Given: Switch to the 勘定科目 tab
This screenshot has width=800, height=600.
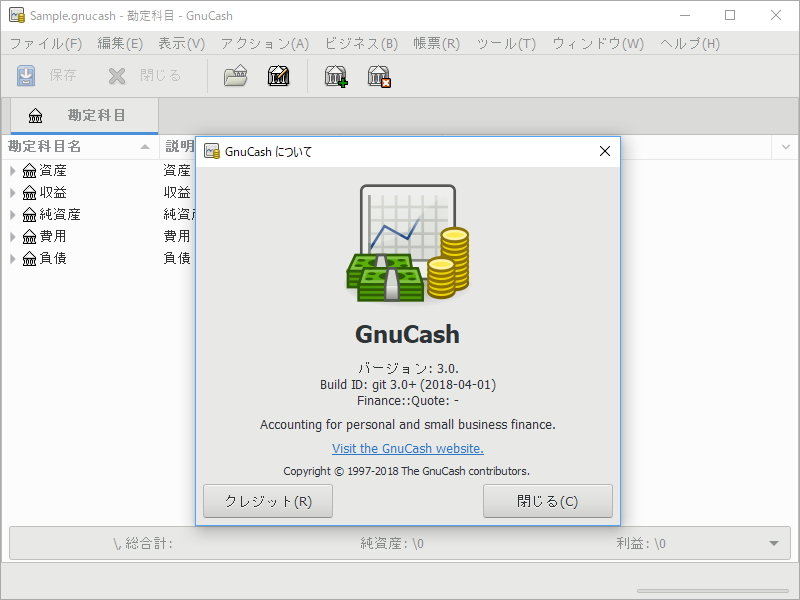Looking at the screenshot, I should [84, 116].
